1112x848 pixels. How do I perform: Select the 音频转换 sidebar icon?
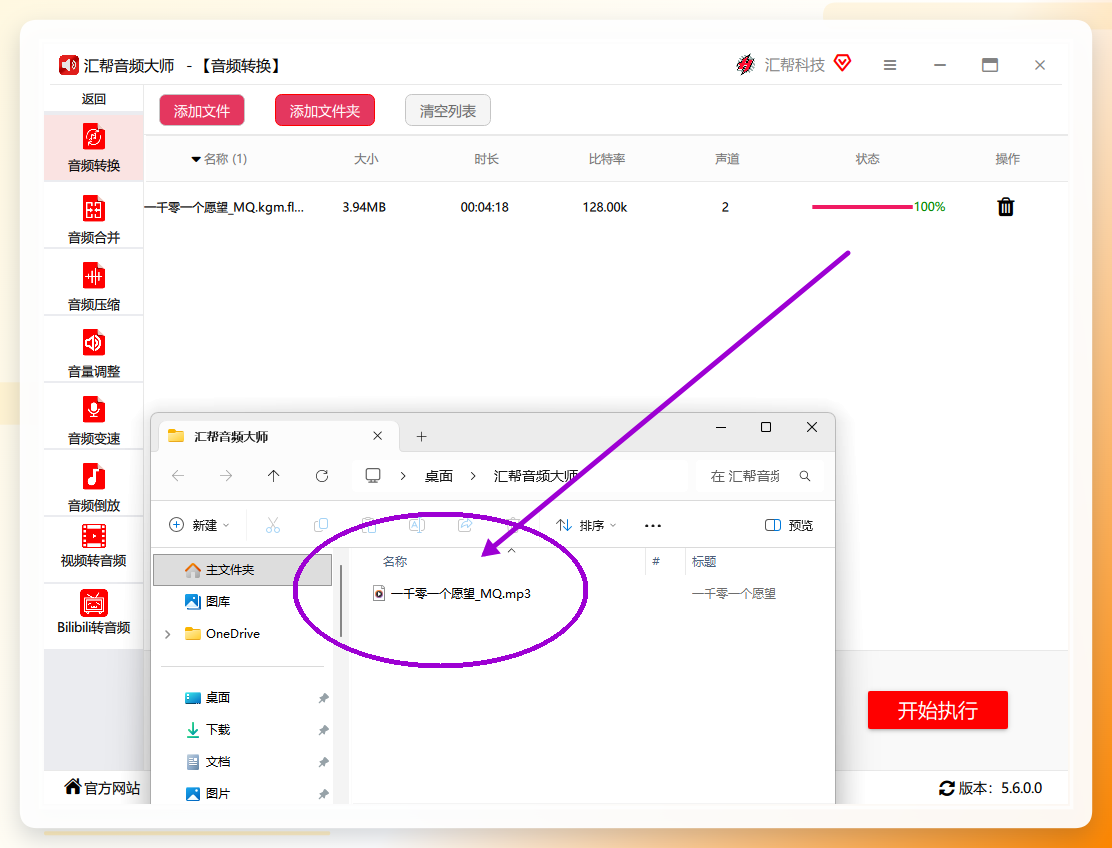click(x=94, y=137)
